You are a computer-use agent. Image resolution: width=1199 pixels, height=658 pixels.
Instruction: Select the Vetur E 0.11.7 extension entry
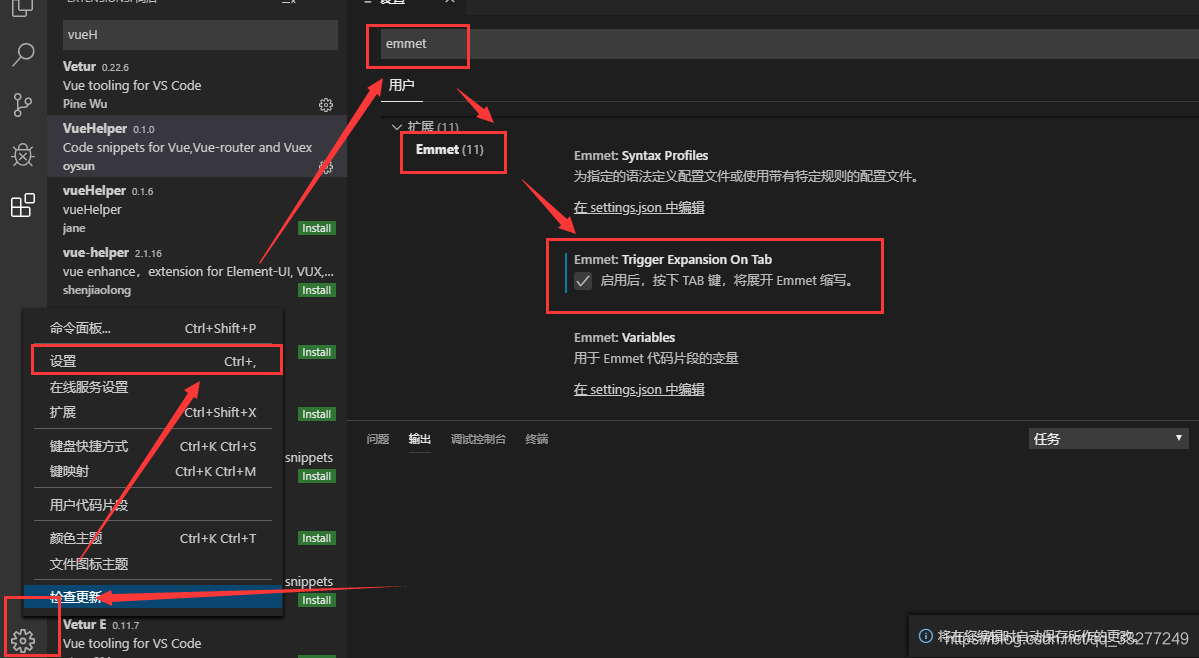197,638
